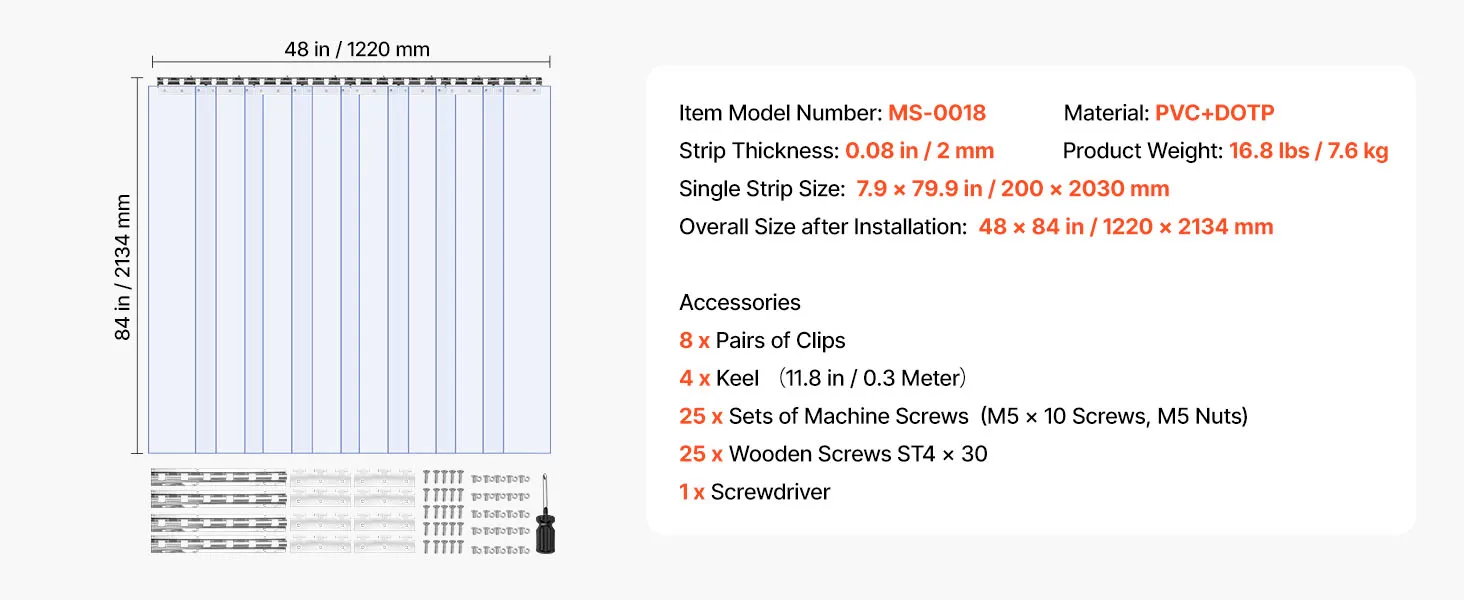Image resolution: width=1464 pixels, height=600 pixels.
Task: Click the group of wooden screws
Action: (x=443, y=511)
